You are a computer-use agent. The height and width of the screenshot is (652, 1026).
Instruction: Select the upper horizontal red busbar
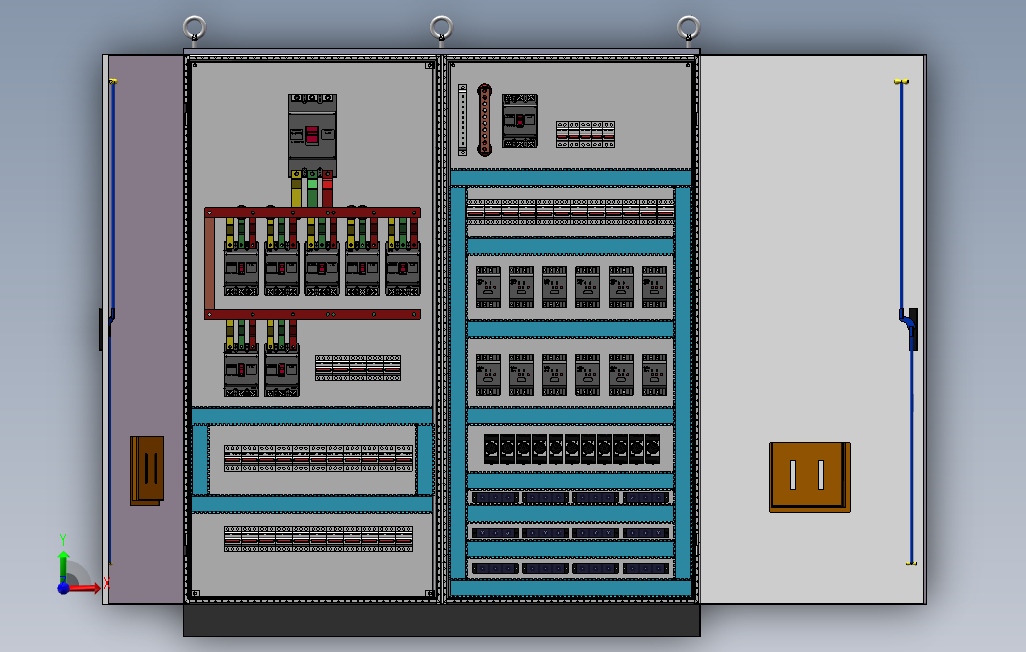click(x=312, y=213)
